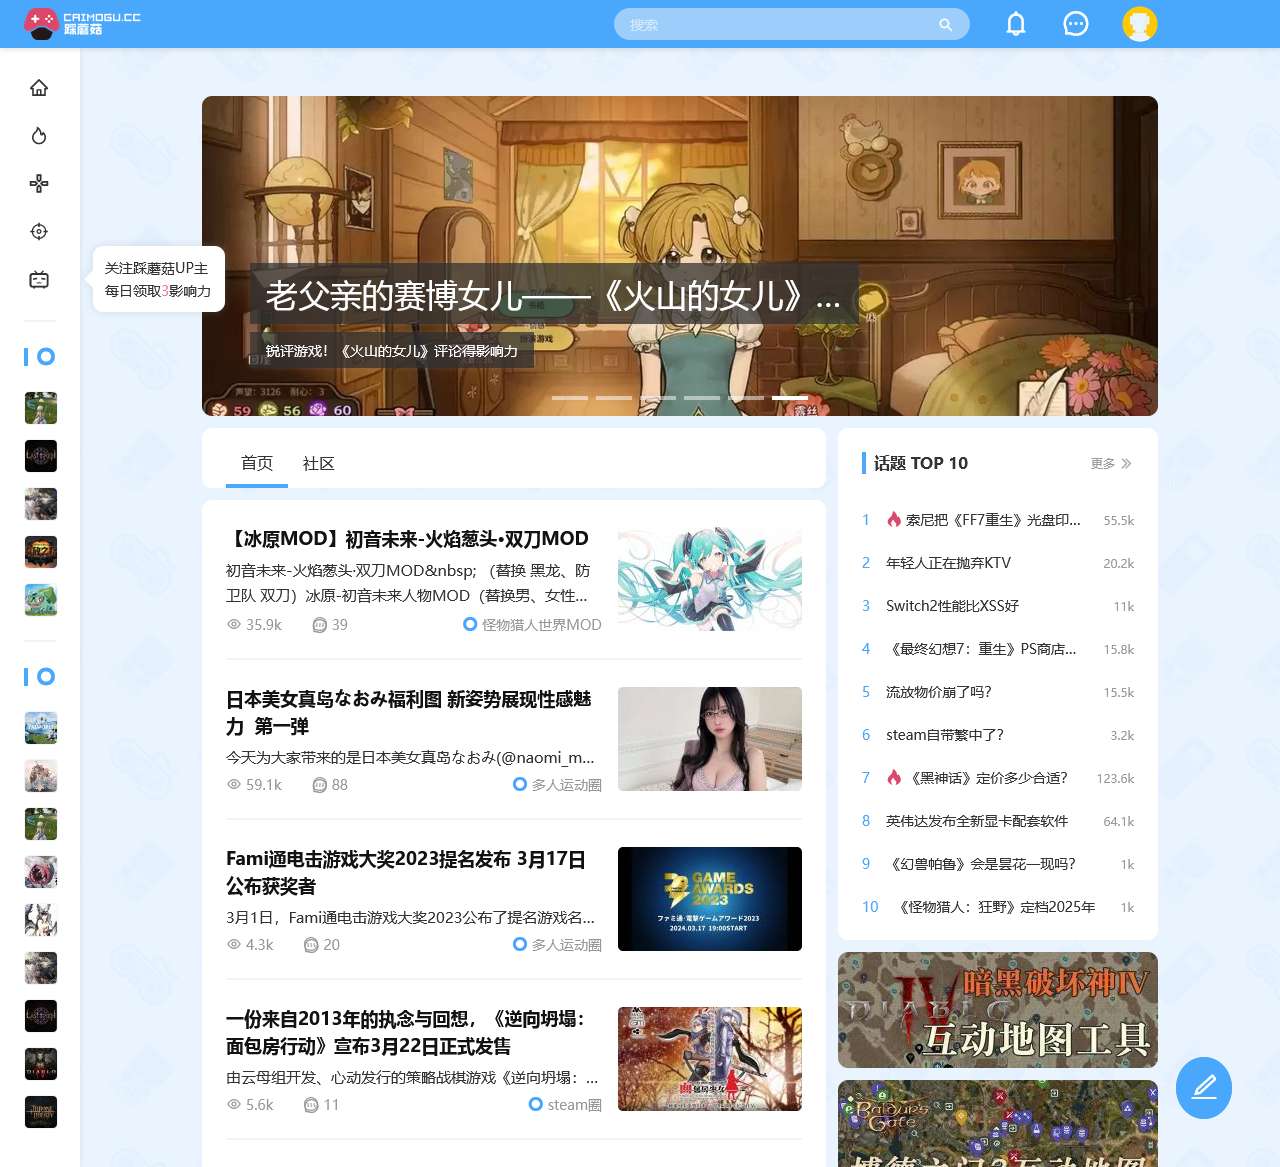Screen dimensions: 1280x1167
Task: Open the Fami通电击游戏大奖2023提名发布 article
Action: (406, 872)
